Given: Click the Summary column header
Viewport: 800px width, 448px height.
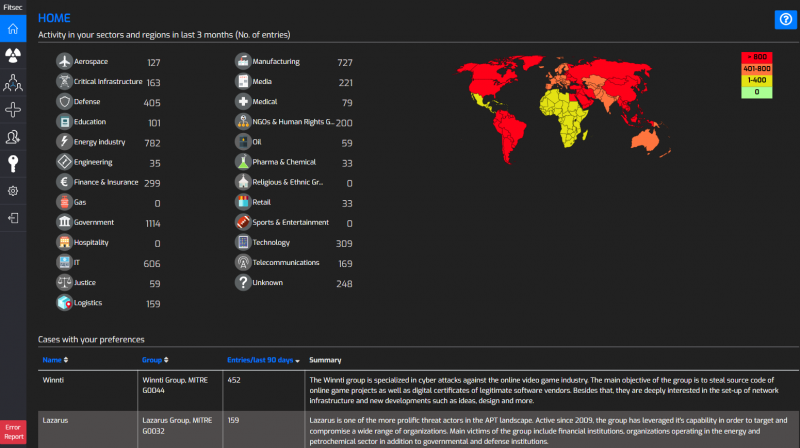Looking at the screenshot, I should tap(325, 360).
